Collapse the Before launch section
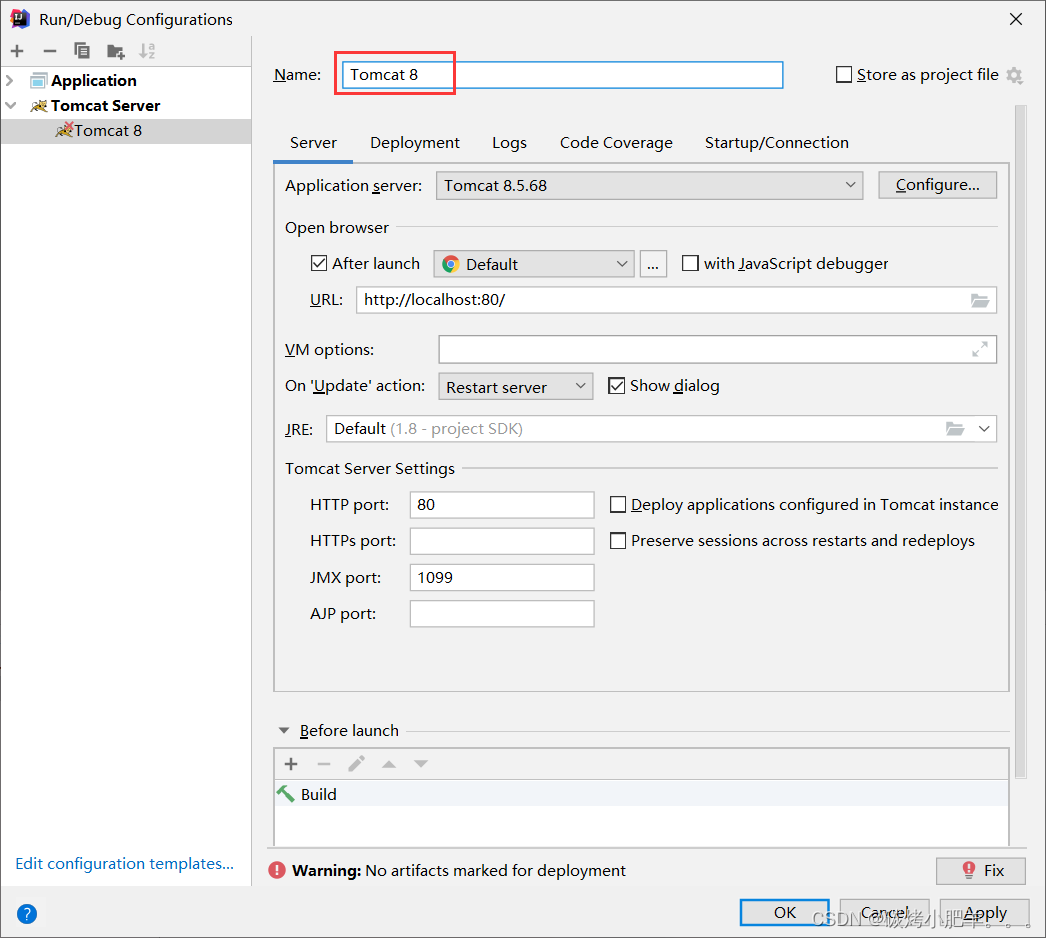 284,731
